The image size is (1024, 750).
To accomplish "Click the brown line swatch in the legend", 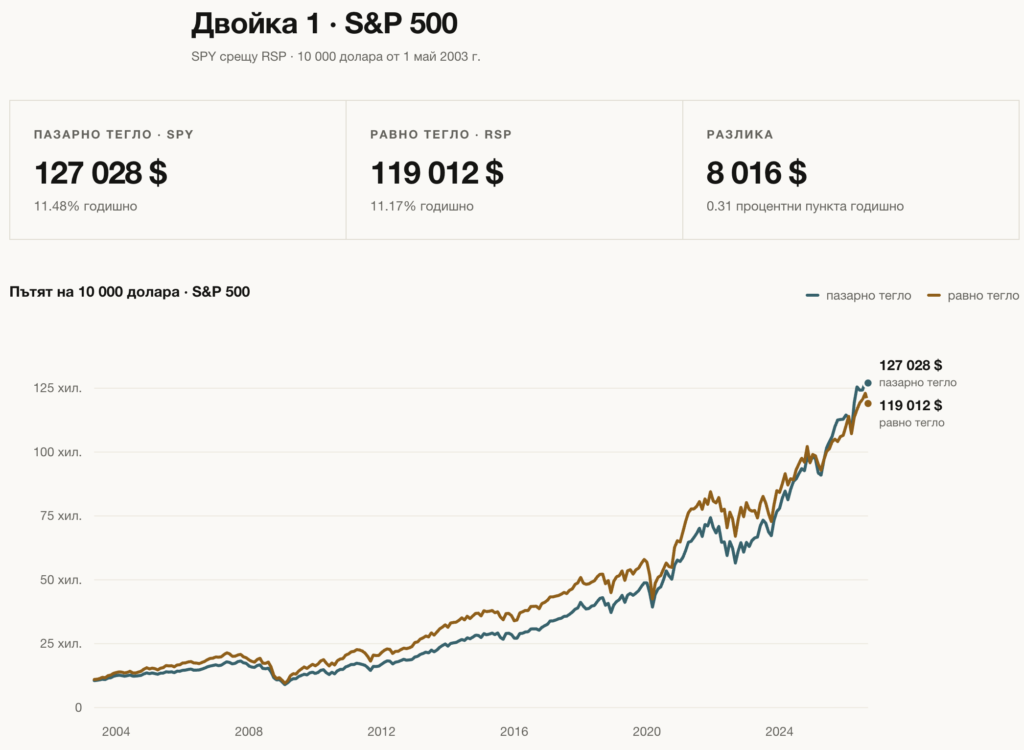I will (934, 296).
